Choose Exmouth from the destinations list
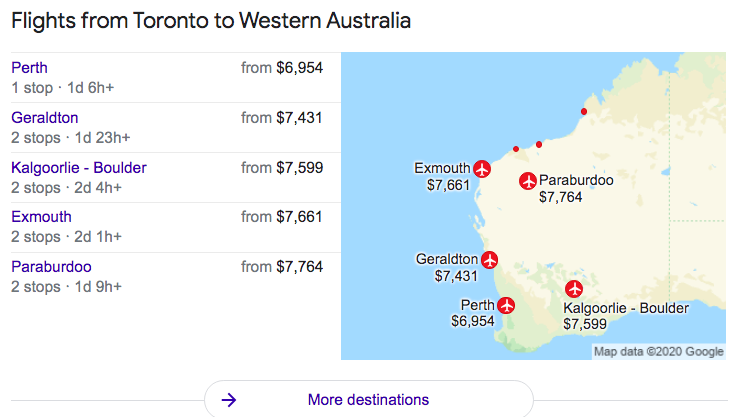 point(42,217)
